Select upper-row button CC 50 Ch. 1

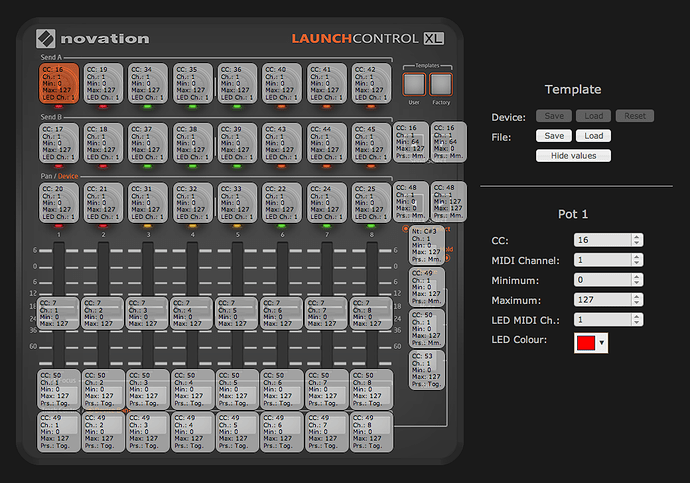pos(59,389)
